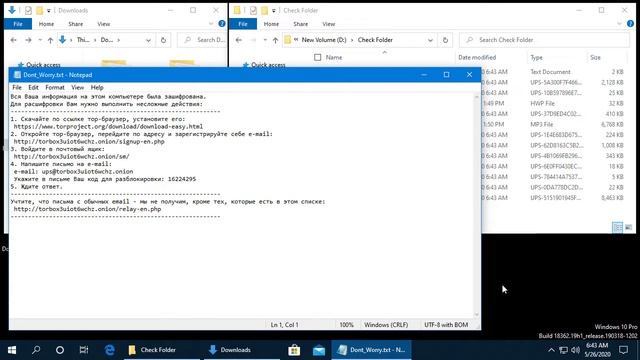Refresh the Downloads window
This screenshot has width=640, height=360.
pos(163,40)
